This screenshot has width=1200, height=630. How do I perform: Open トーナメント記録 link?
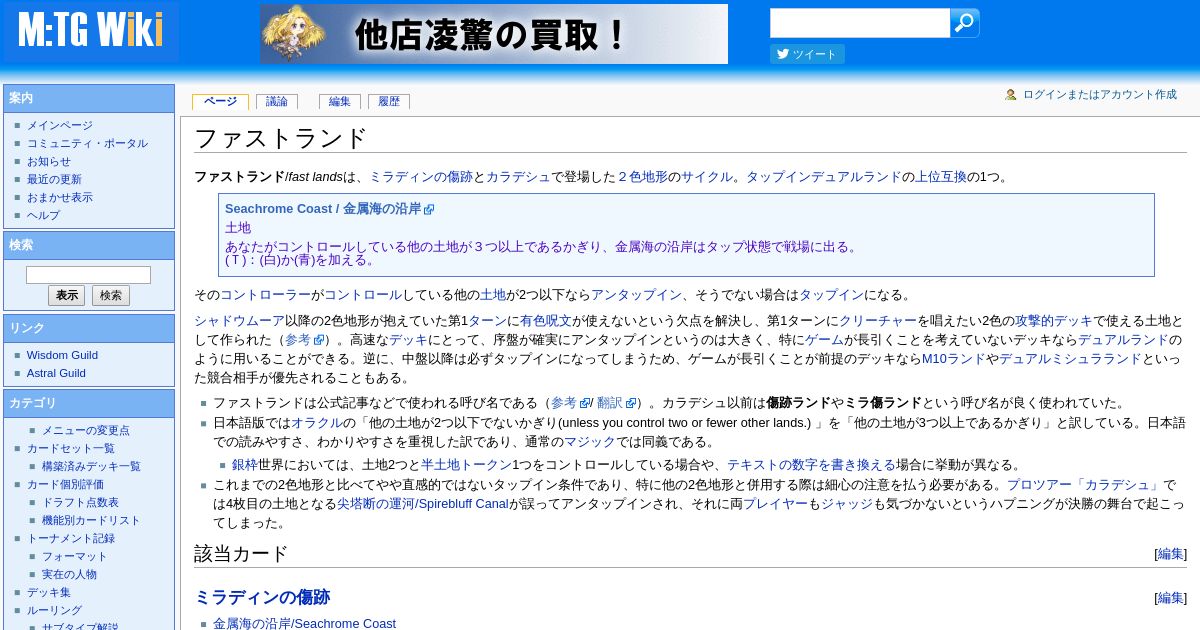[71, 539]
